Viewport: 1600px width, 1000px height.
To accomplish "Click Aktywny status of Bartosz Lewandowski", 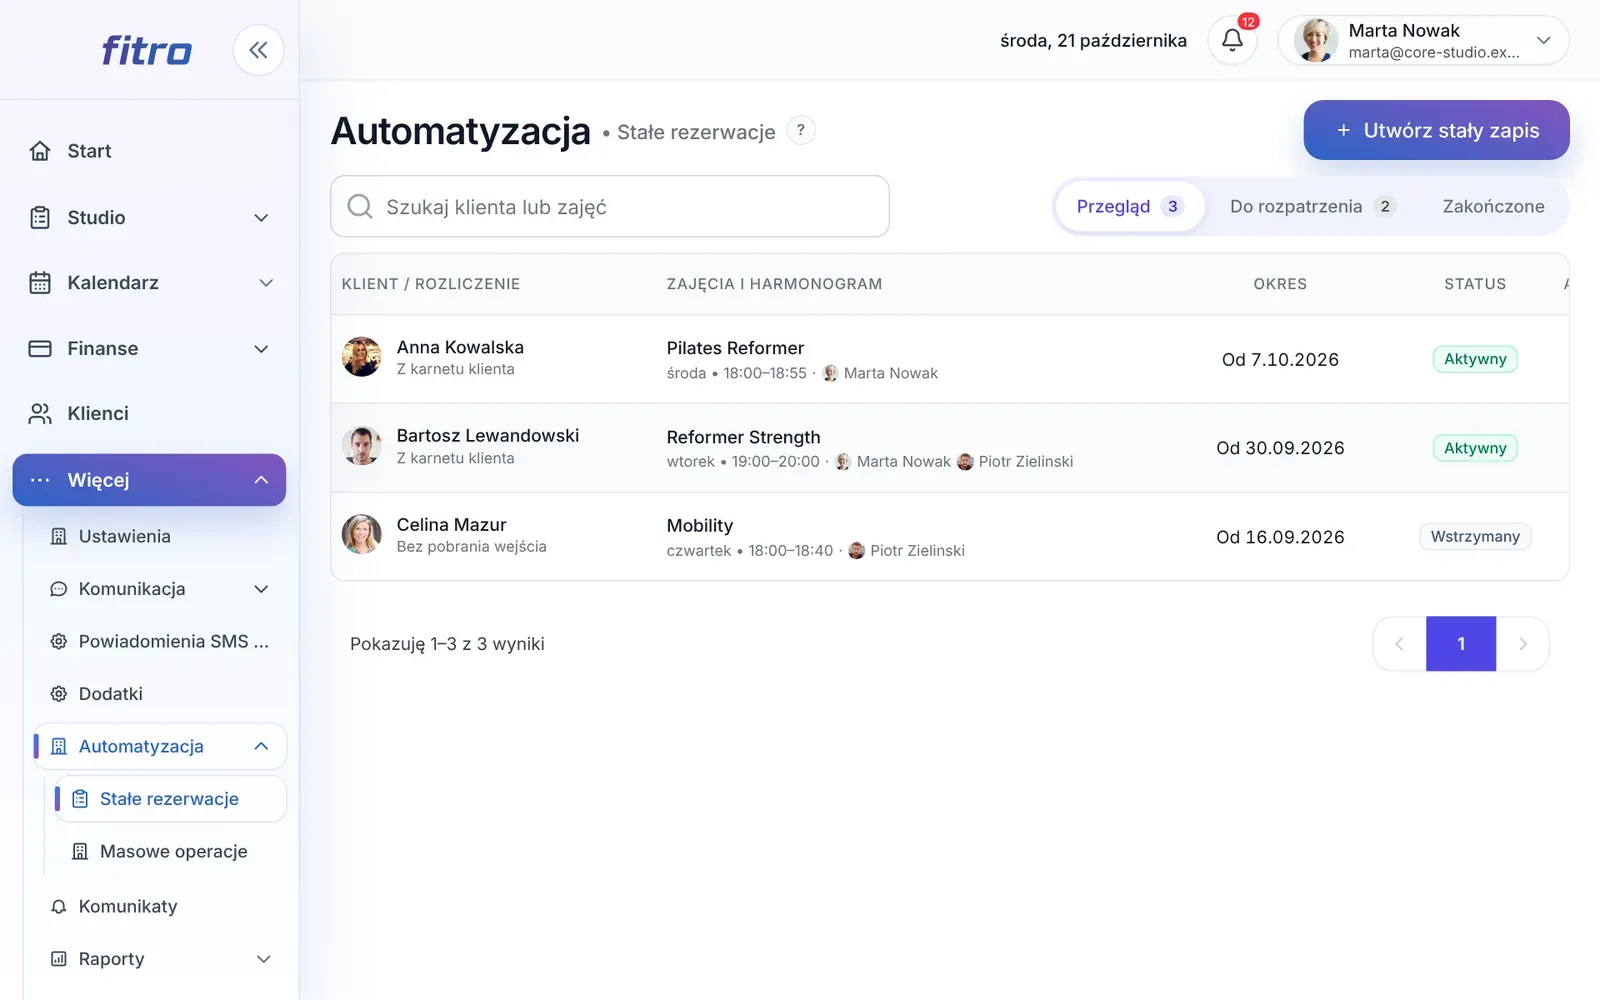I will pyautogui.click(x=1475, y=448).
